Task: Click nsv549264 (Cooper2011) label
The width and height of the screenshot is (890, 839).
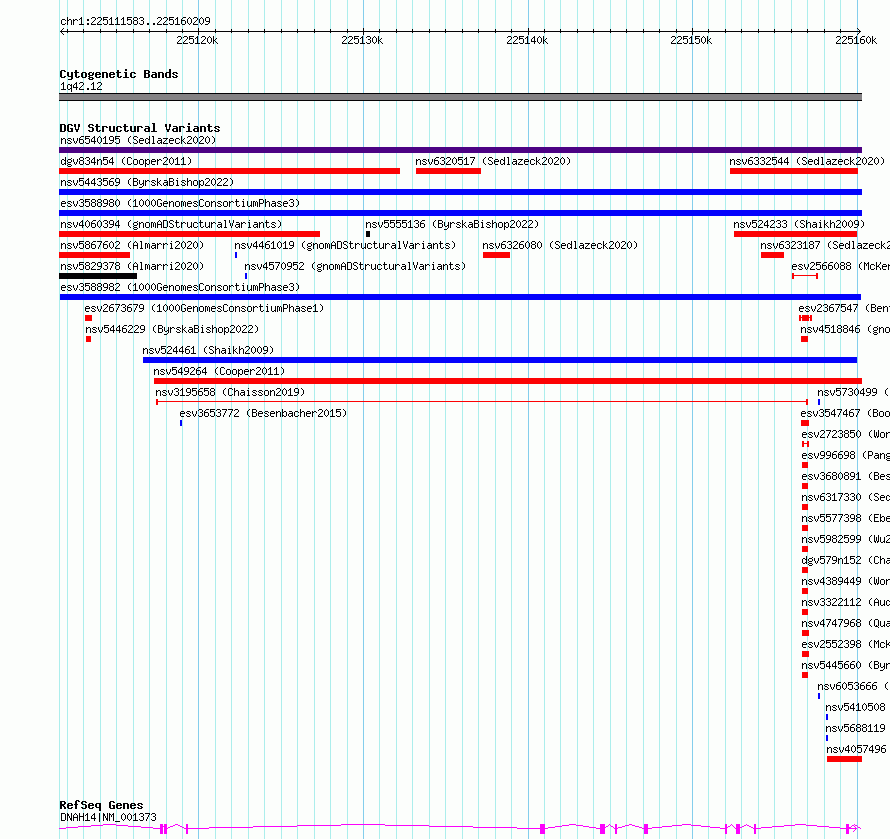Action: point(219,371)
